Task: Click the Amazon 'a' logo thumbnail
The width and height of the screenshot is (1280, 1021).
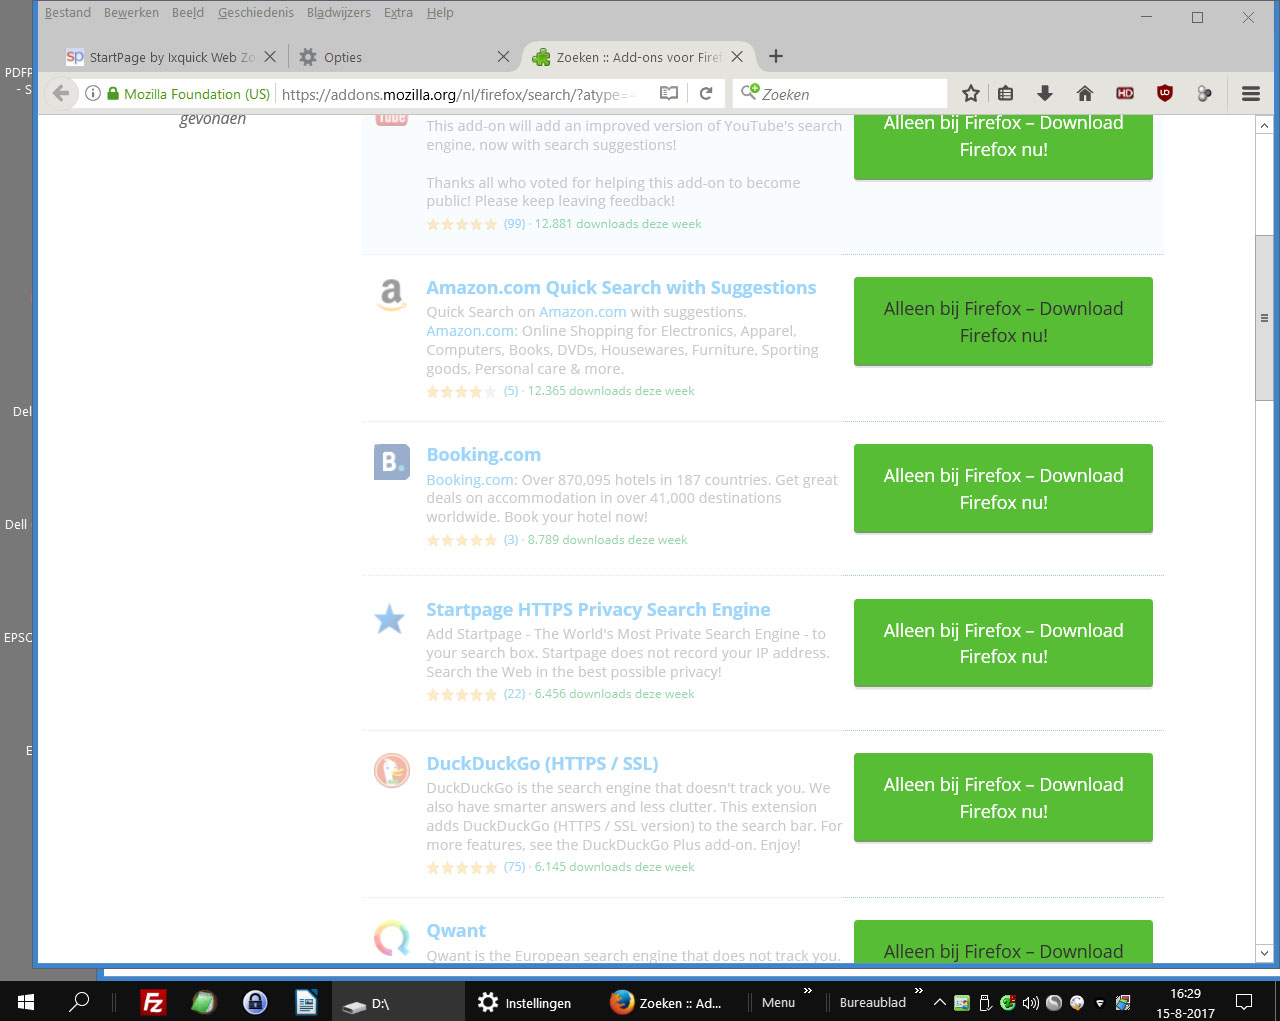Action: point(391,295)
